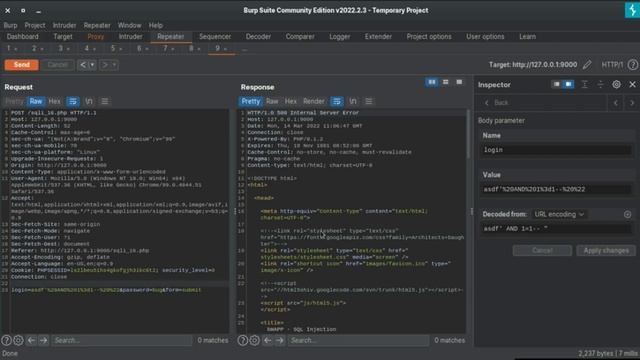Switch to top-bottom layout view
640x360 pixels.
pos(445,82)
